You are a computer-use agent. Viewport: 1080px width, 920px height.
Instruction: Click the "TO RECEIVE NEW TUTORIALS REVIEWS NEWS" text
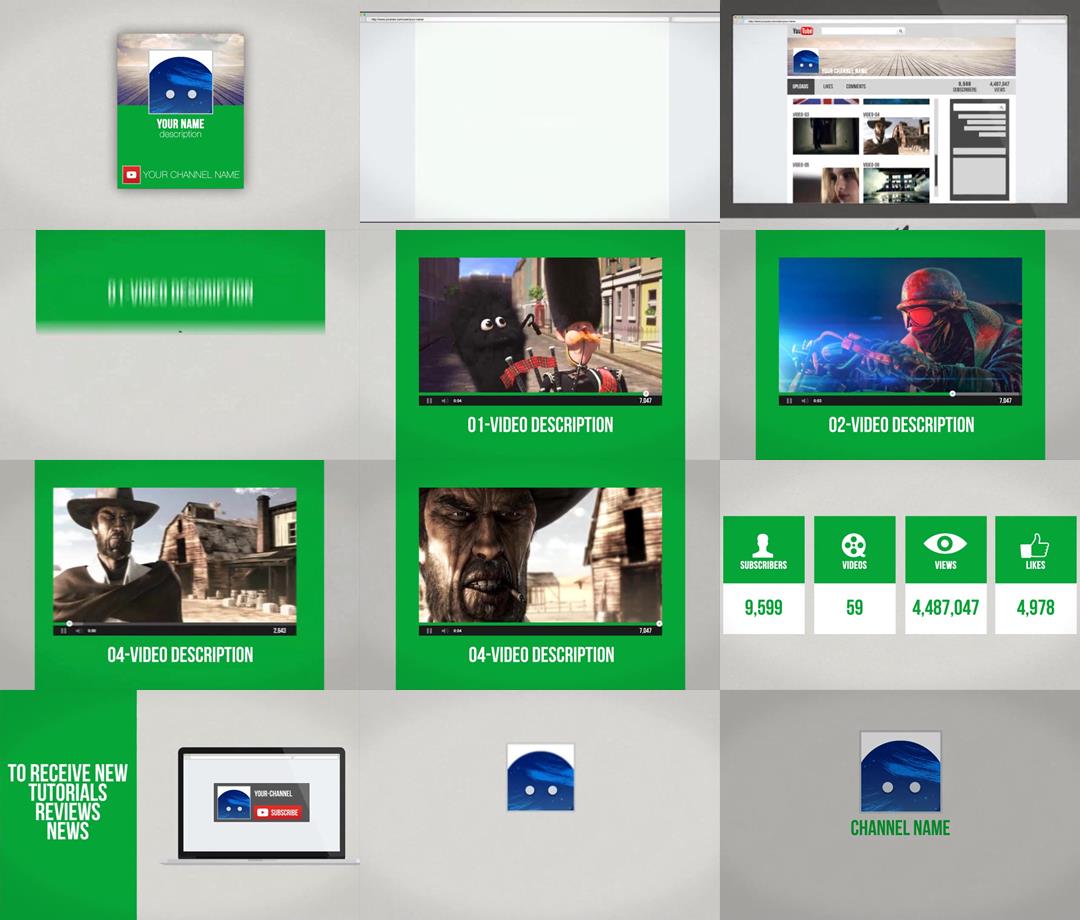68,802
